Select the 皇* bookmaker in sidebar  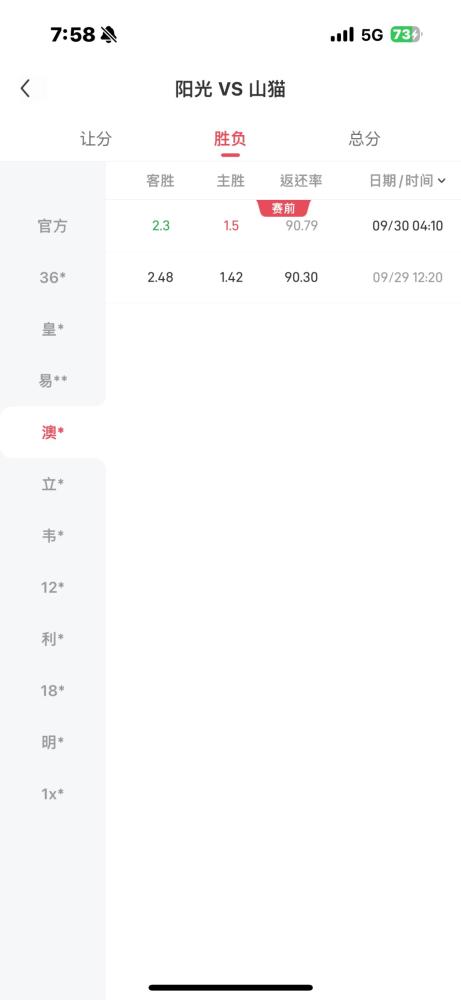[x=53, y=329]
